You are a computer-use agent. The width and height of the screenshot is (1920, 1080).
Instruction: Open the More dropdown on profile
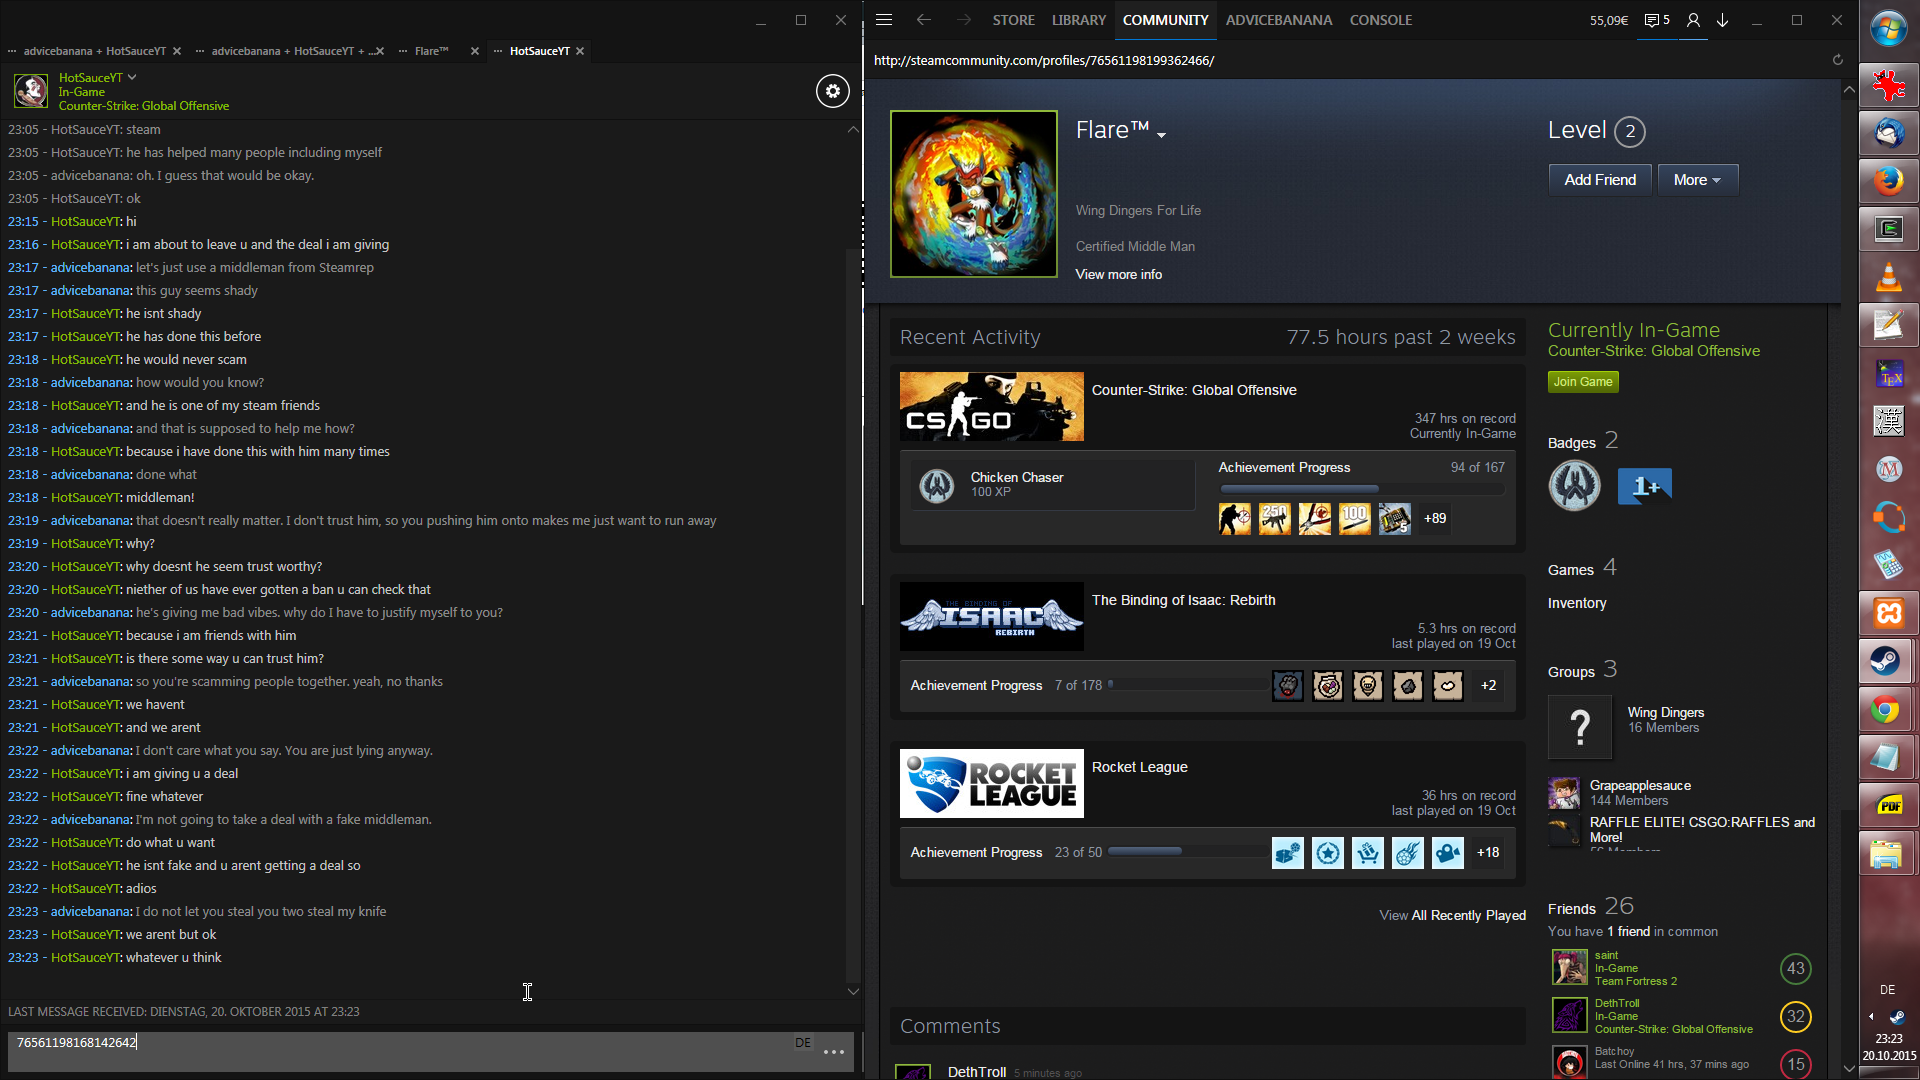click(1697, 180)
